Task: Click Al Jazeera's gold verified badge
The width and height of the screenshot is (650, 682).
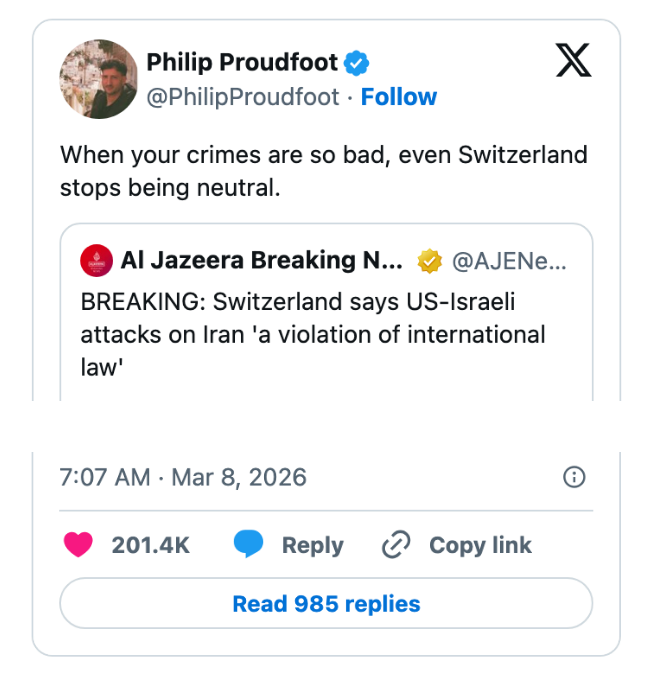Action: 429,262
